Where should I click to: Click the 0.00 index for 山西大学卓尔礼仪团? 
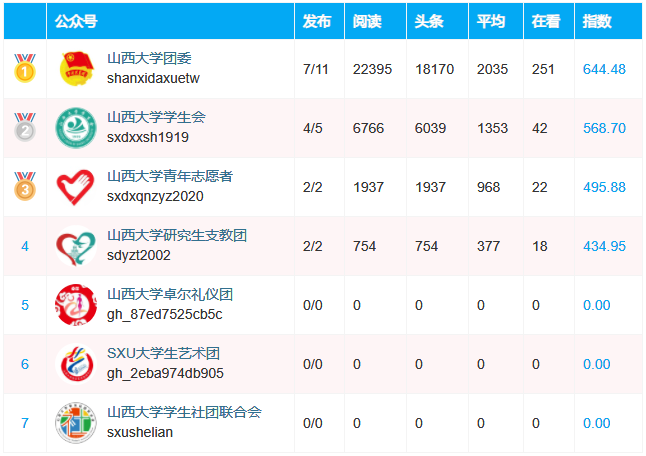point(597,305)
